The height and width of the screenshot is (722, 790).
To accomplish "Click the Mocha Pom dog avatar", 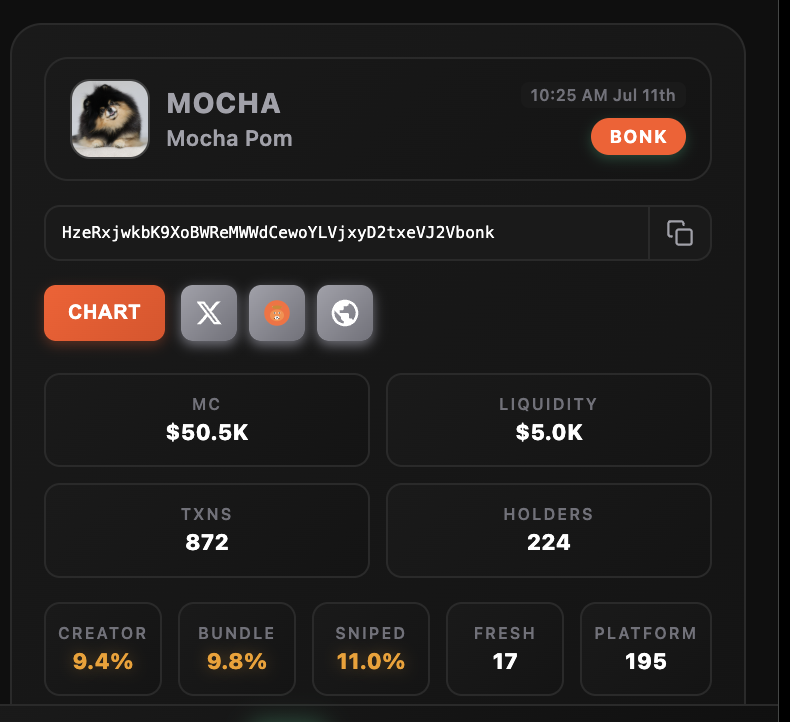I will pyautogui.click(x=110, y=119).
